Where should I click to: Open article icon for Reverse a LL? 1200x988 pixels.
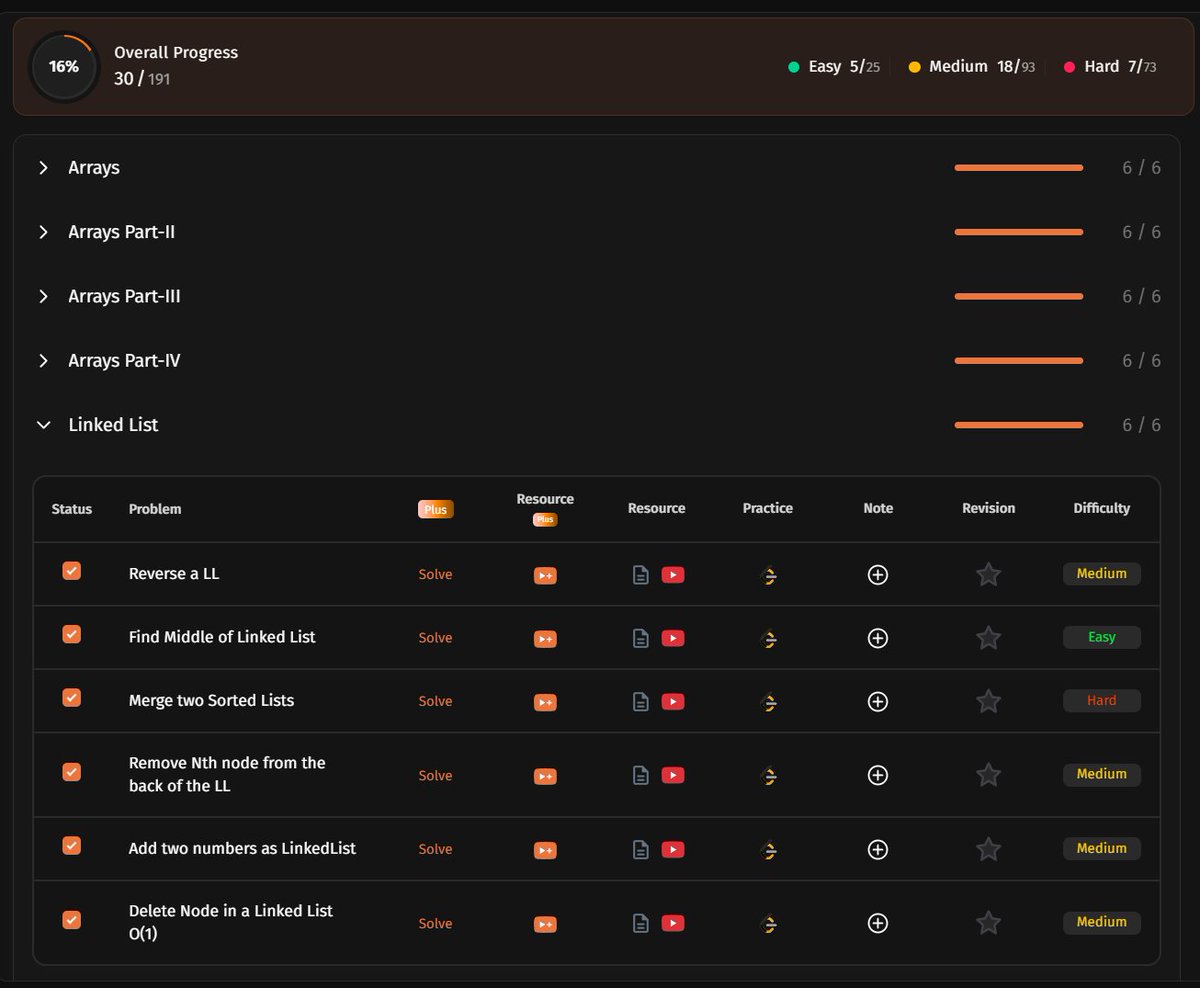click(x=641, y=575)
